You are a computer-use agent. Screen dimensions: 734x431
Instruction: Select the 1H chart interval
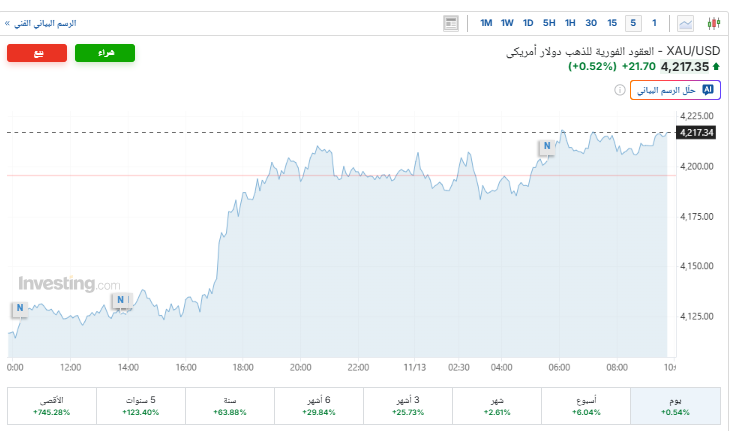(x=570, y=23)
